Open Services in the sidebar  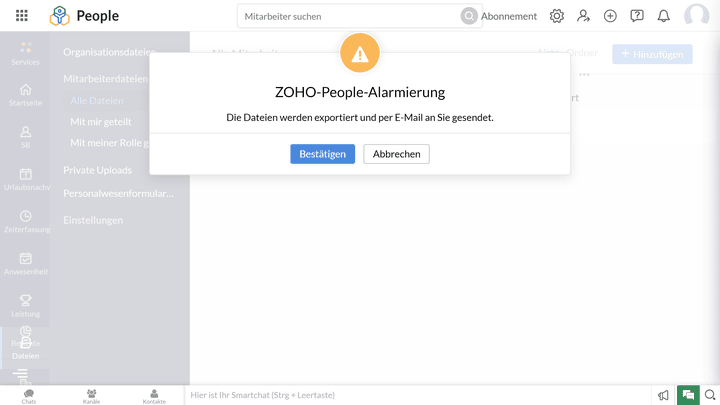[x=25, y=54]
